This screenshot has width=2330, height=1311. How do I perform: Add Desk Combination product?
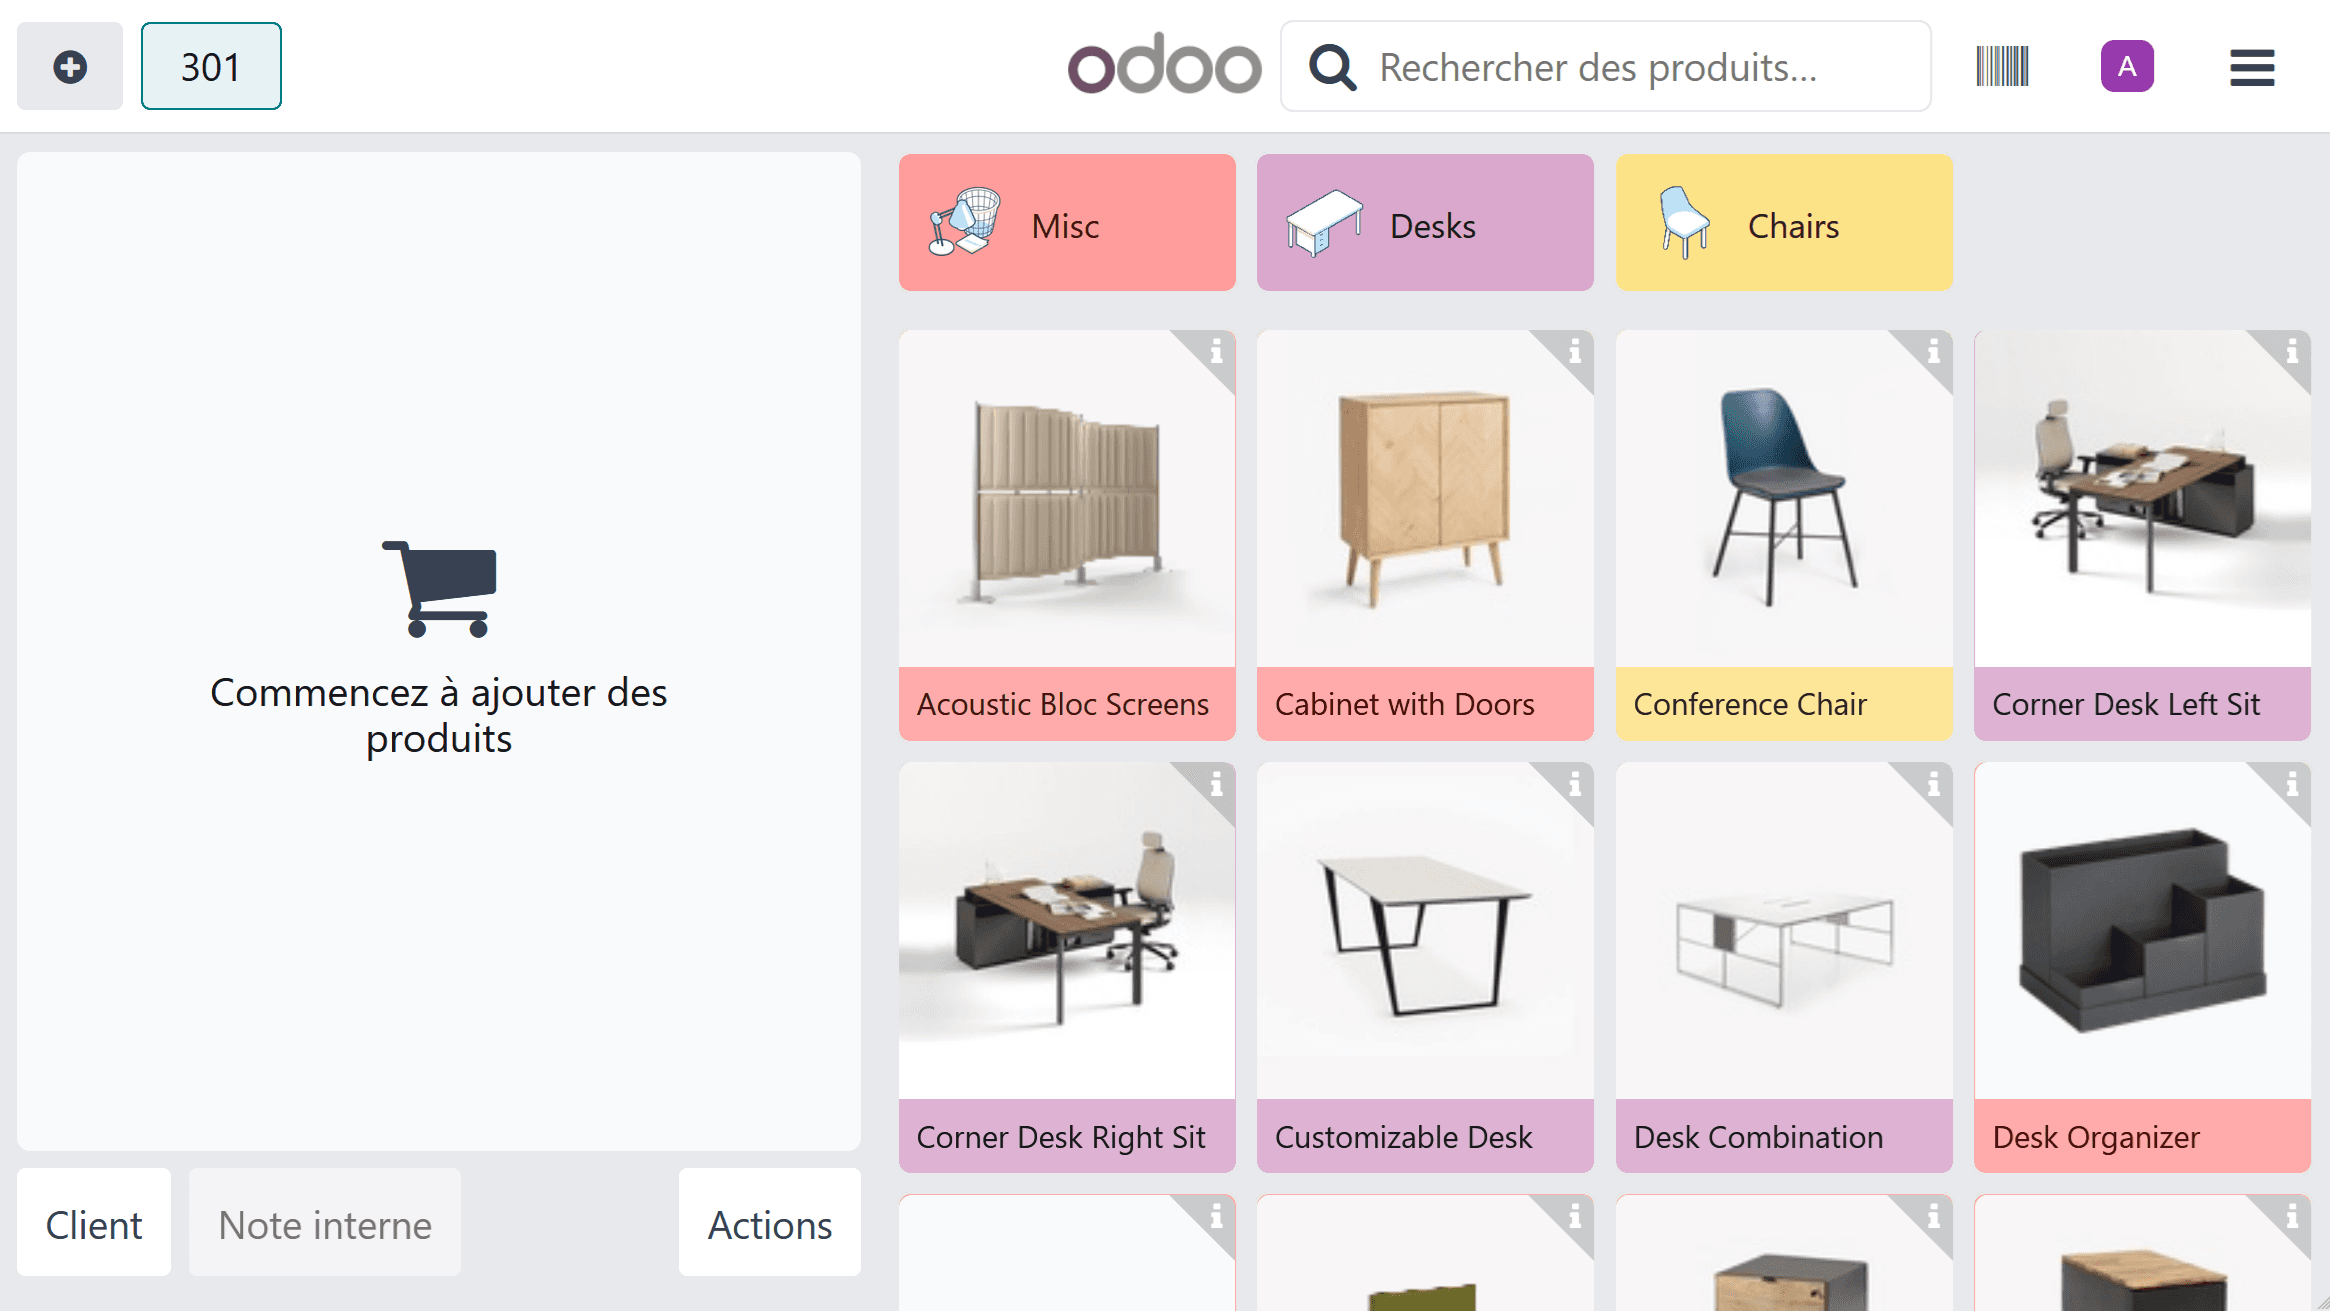(x=1784, y=968)
